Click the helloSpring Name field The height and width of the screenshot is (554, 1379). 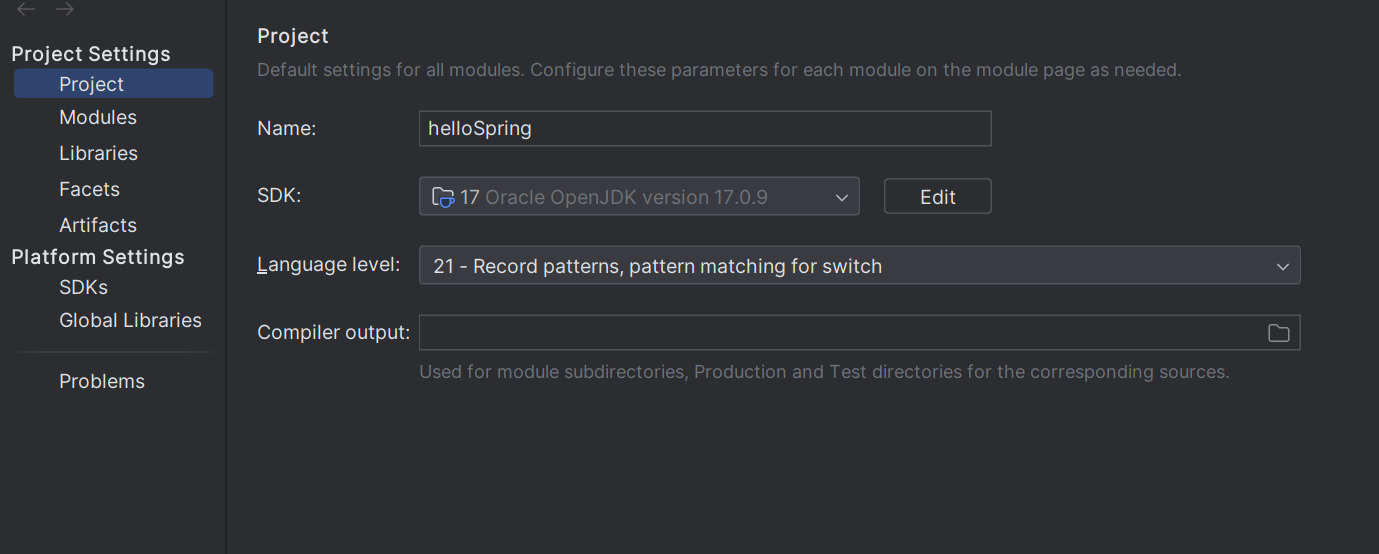[704, 129]
